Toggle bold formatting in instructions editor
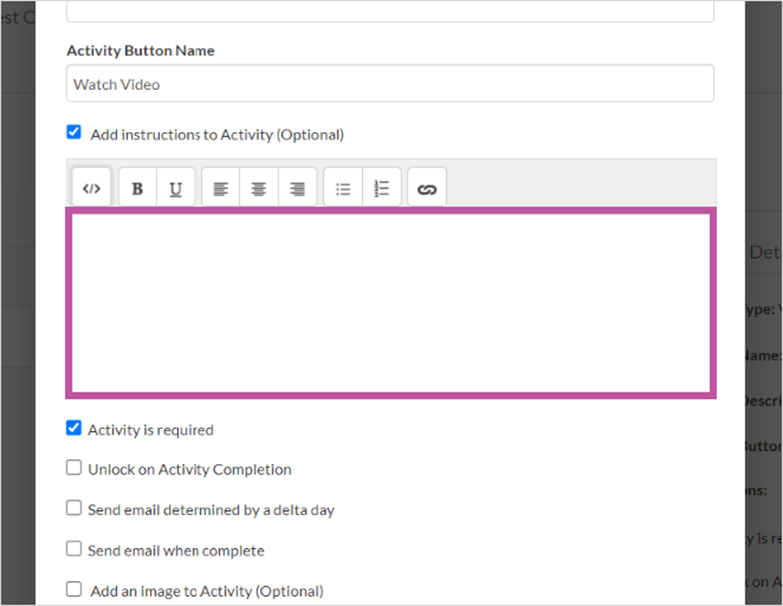Viewport: 783px width, 606px height. tap(137, 189)
